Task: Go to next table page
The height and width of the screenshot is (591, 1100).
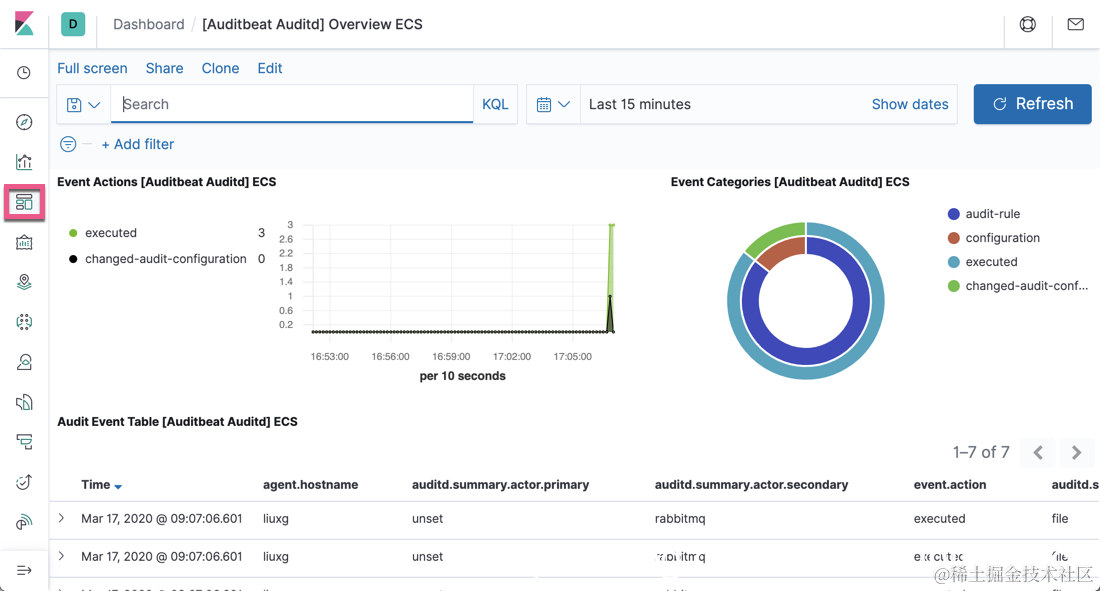Action: [1076, 453]
